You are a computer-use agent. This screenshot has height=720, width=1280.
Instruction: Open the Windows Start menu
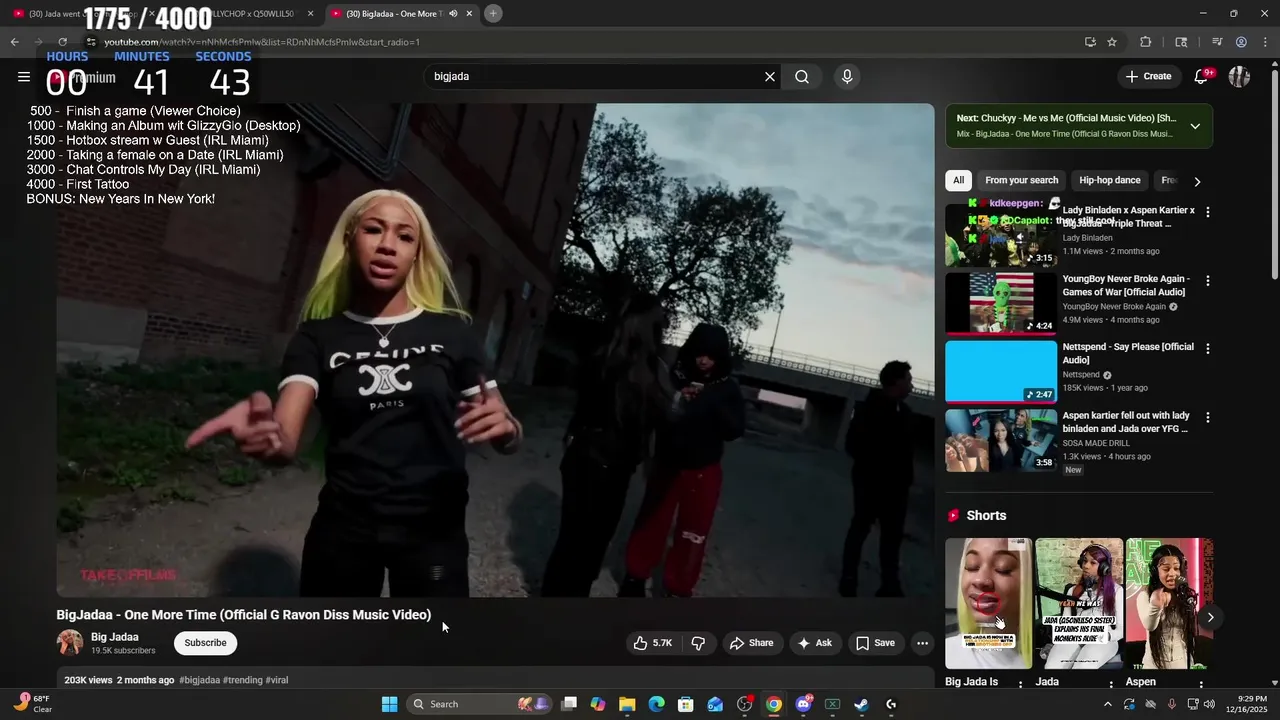pyautogui.click(x=390, y=704)
